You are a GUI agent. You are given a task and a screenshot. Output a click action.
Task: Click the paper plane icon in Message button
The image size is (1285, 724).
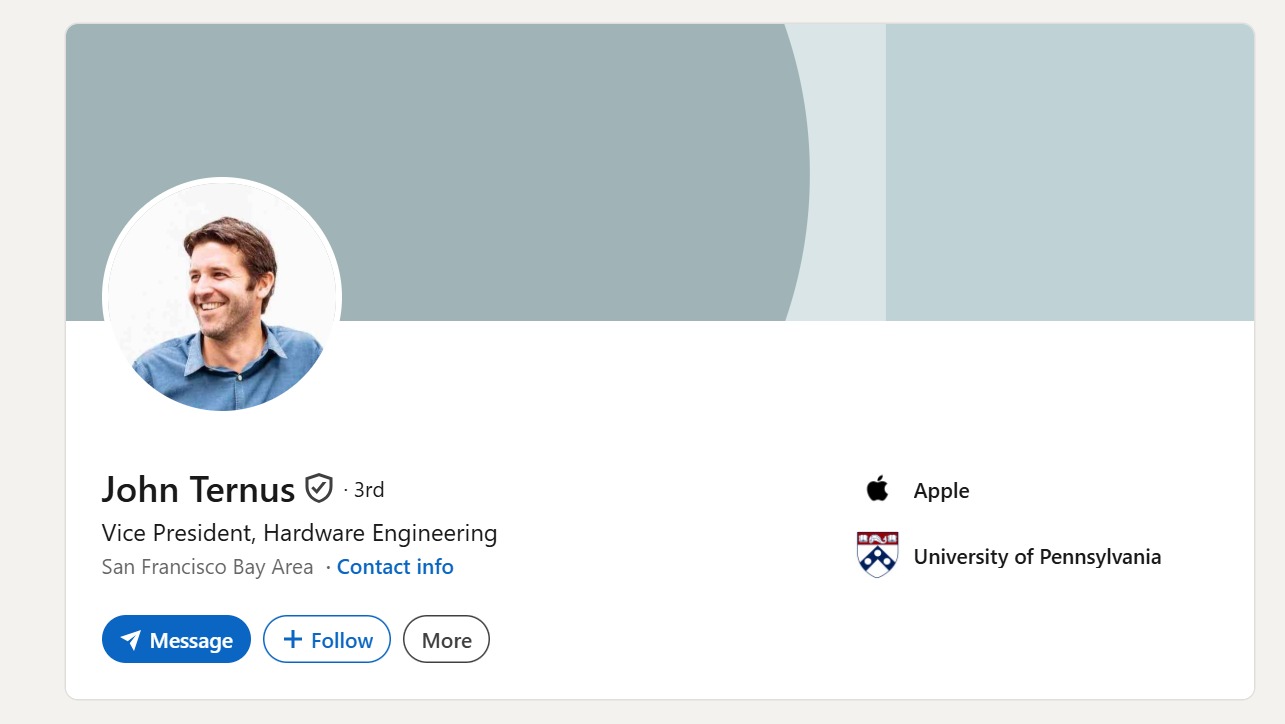[x=133, y=639]
